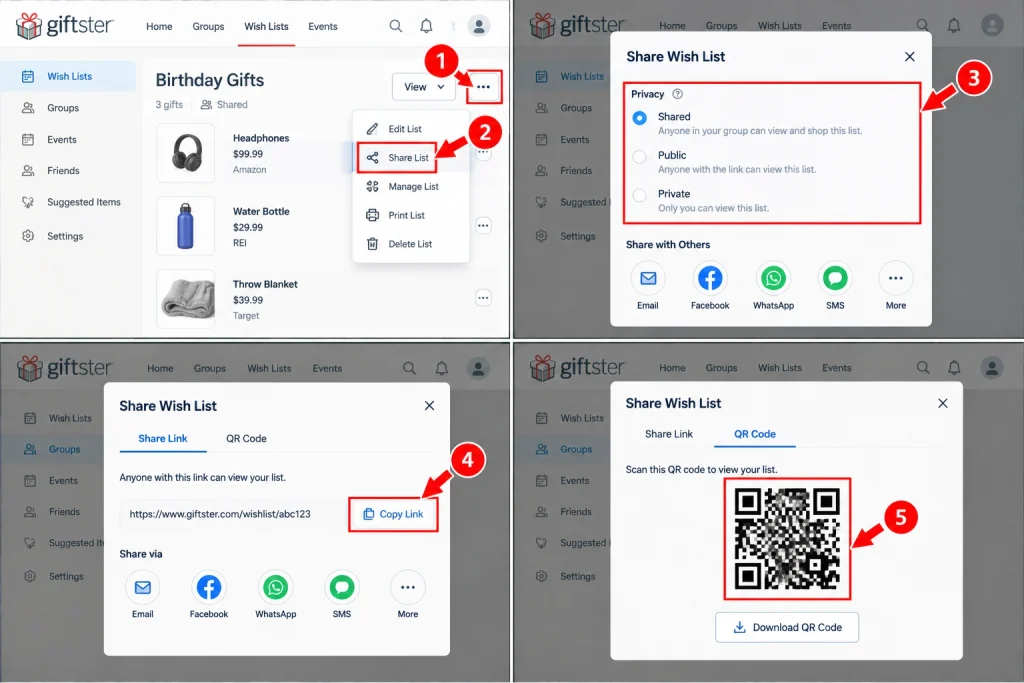Choose Manage List from the menu
The height and width of the screenshot is (683, 1024).
click(x=410, y=186)
